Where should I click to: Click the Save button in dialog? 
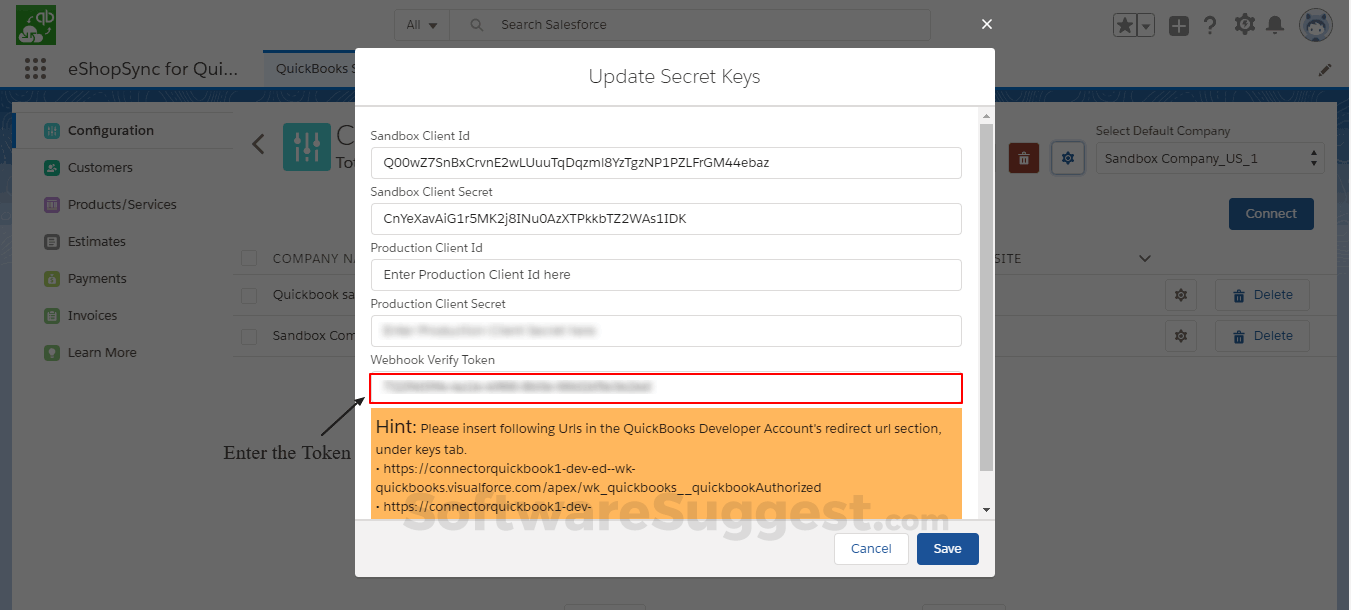[947, 548]
